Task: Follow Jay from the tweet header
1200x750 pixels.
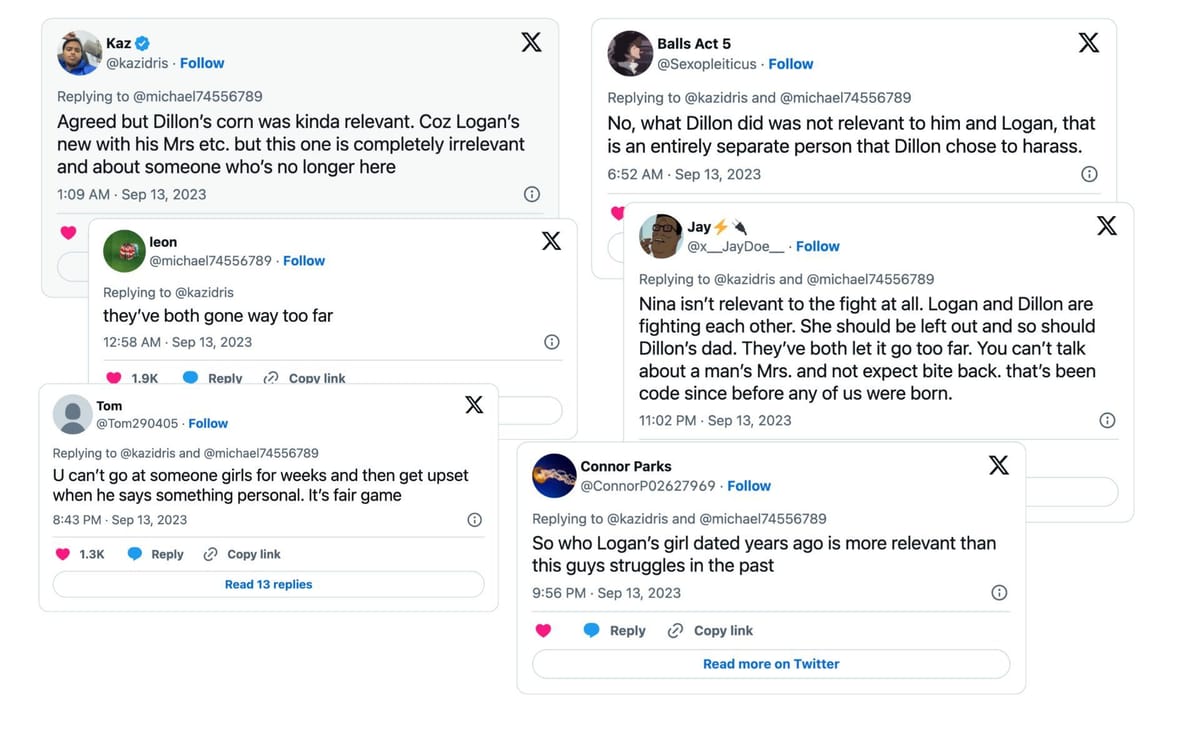Action: click(817, 246)
